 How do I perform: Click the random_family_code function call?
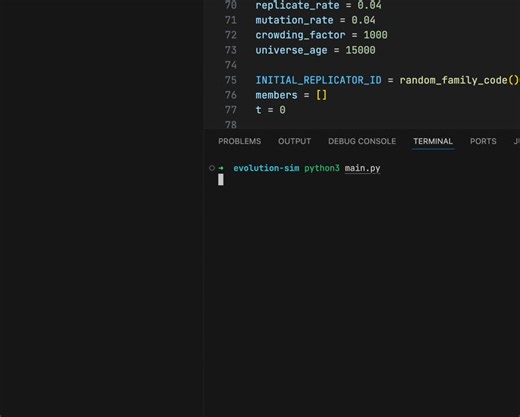tap(453, 80)
